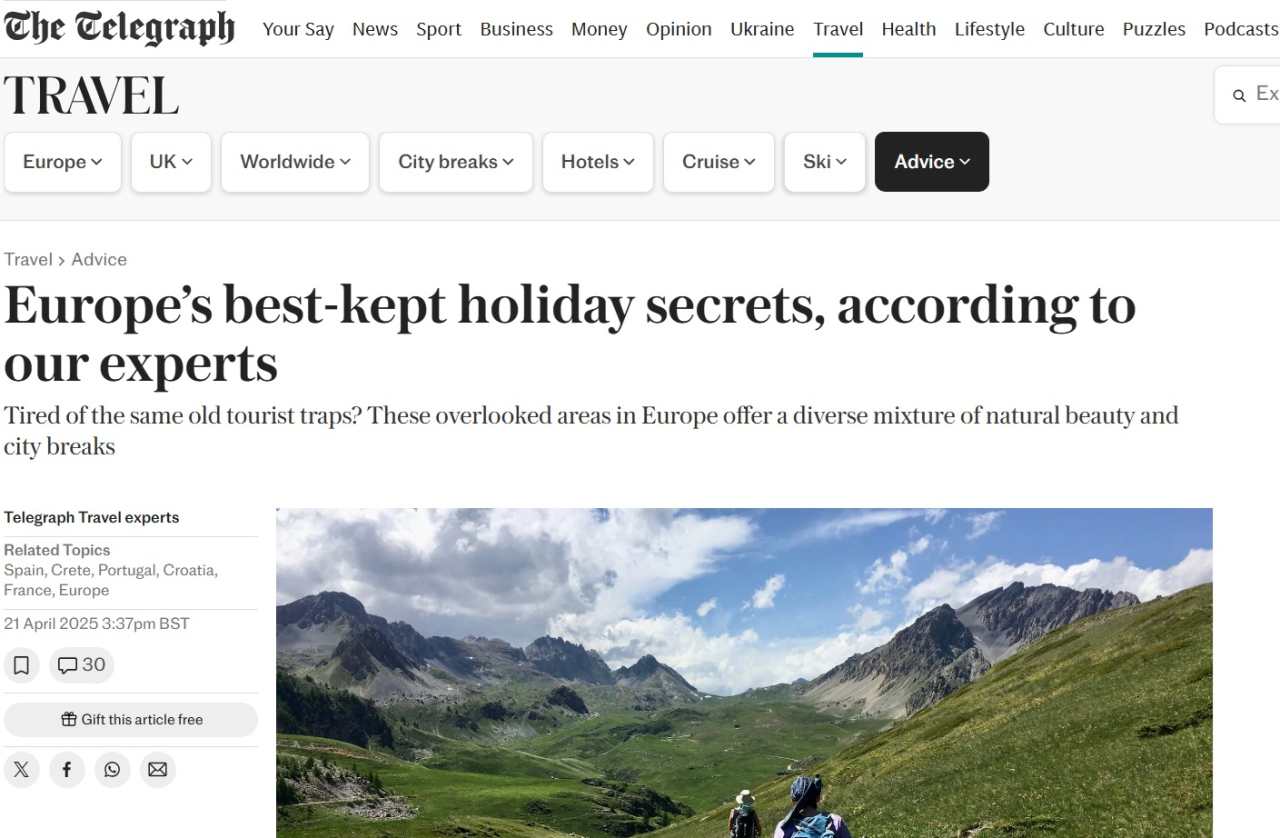Image resolution: width=1280 pixels, height=838 pixels.
Task: Click Gift this article free
Action: point(131,720)
